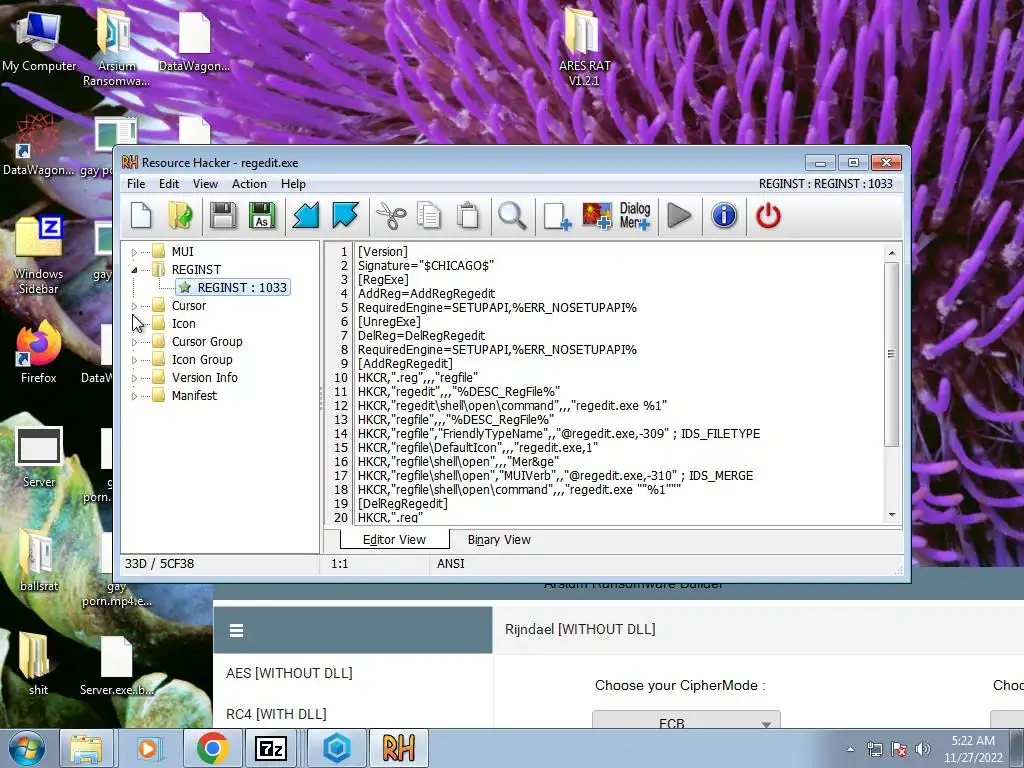1024x768 pixels.
Task: Open the View menu
Action: click(205, 184)
